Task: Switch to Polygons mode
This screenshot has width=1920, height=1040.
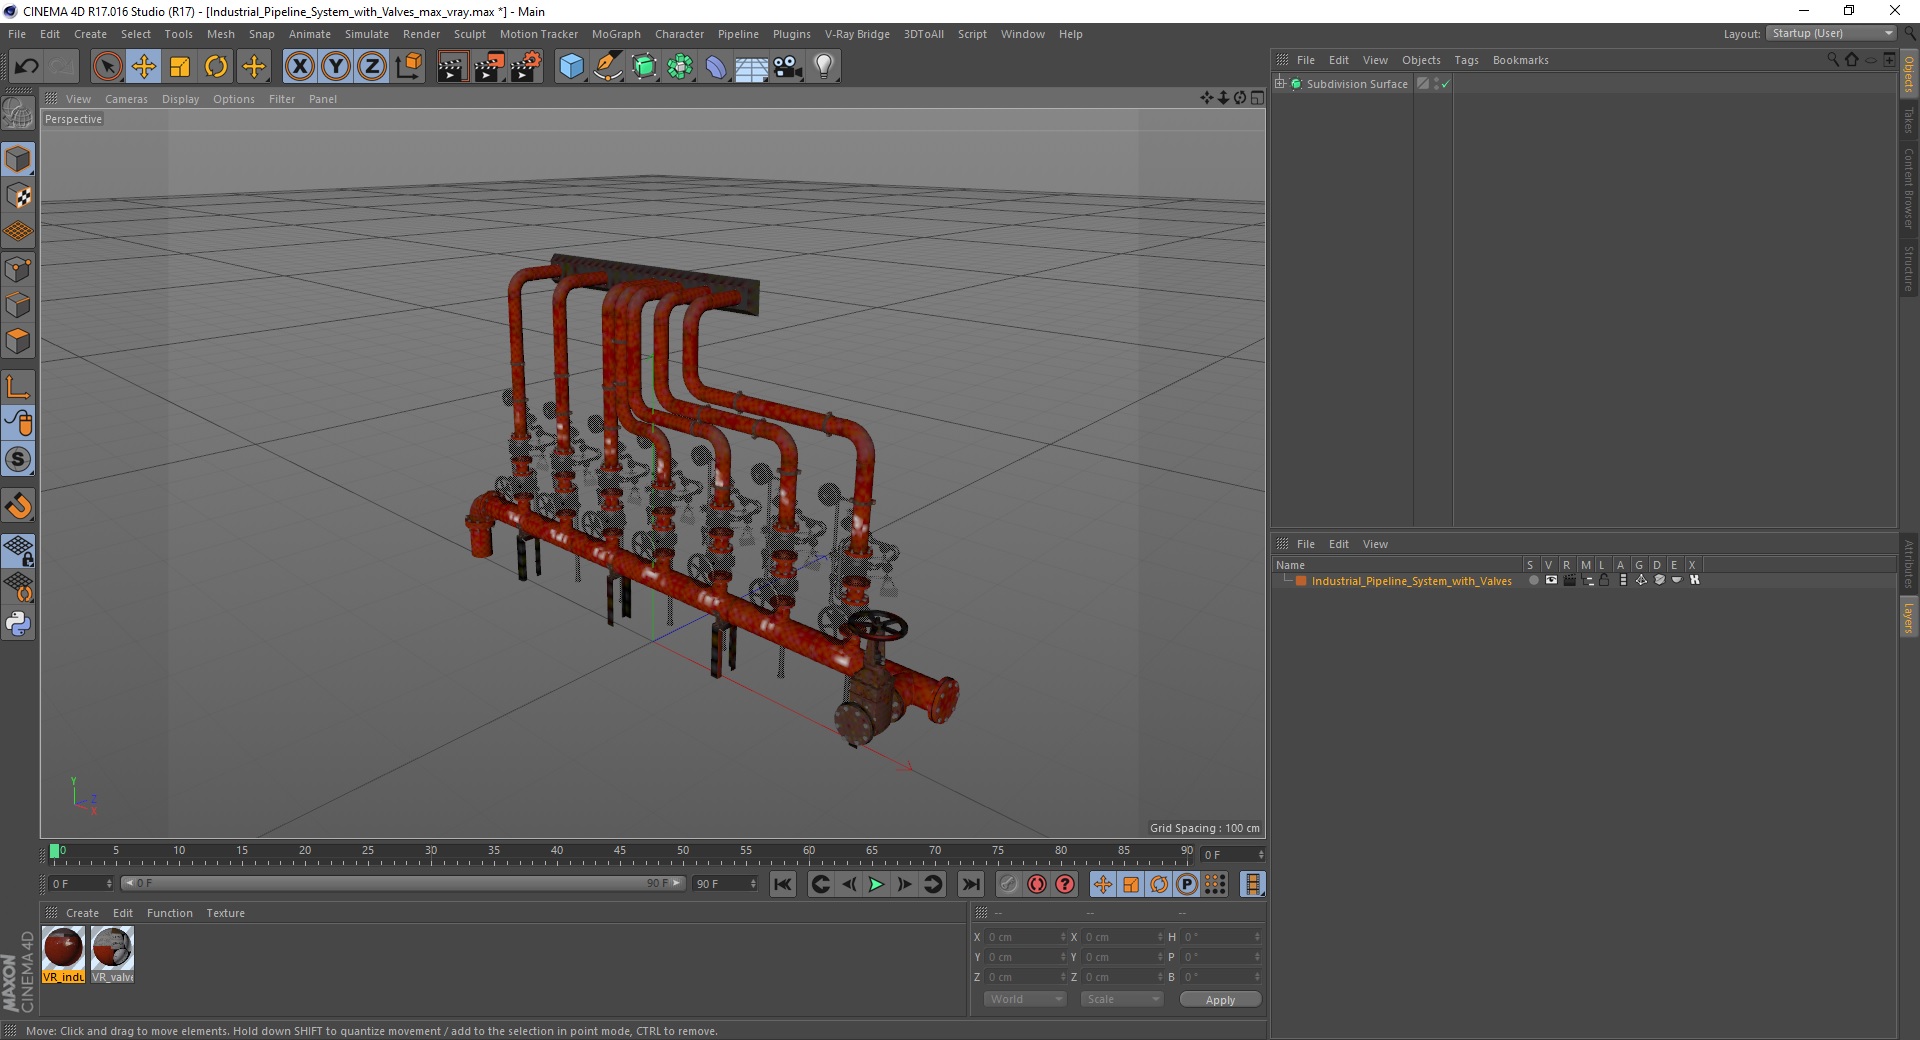Action: coord(18,341)
